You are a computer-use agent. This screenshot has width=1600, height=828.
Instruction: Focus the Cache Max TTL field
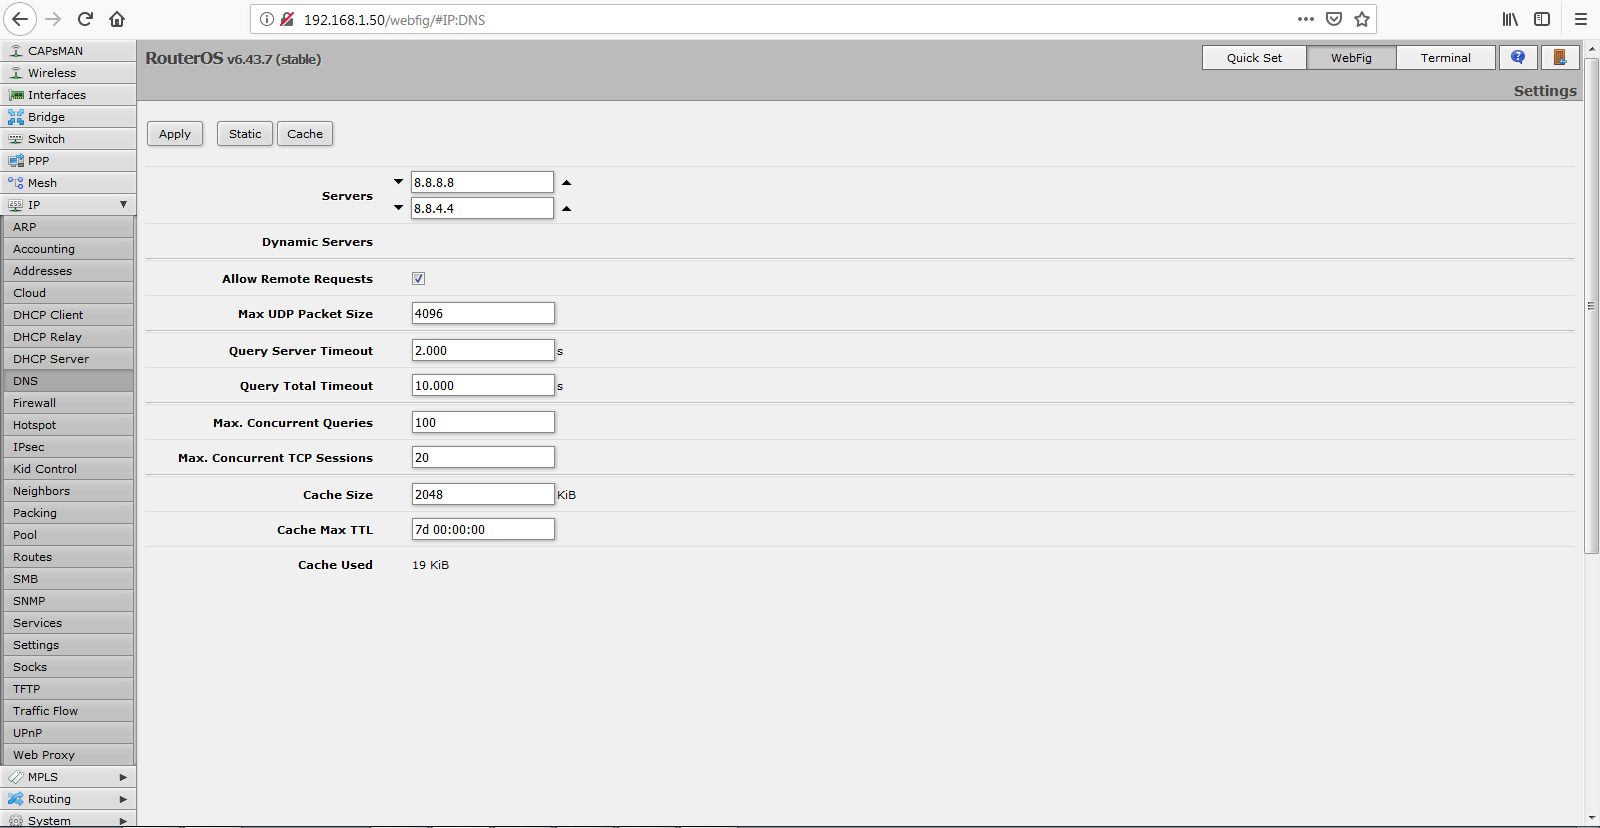point(483,529)
